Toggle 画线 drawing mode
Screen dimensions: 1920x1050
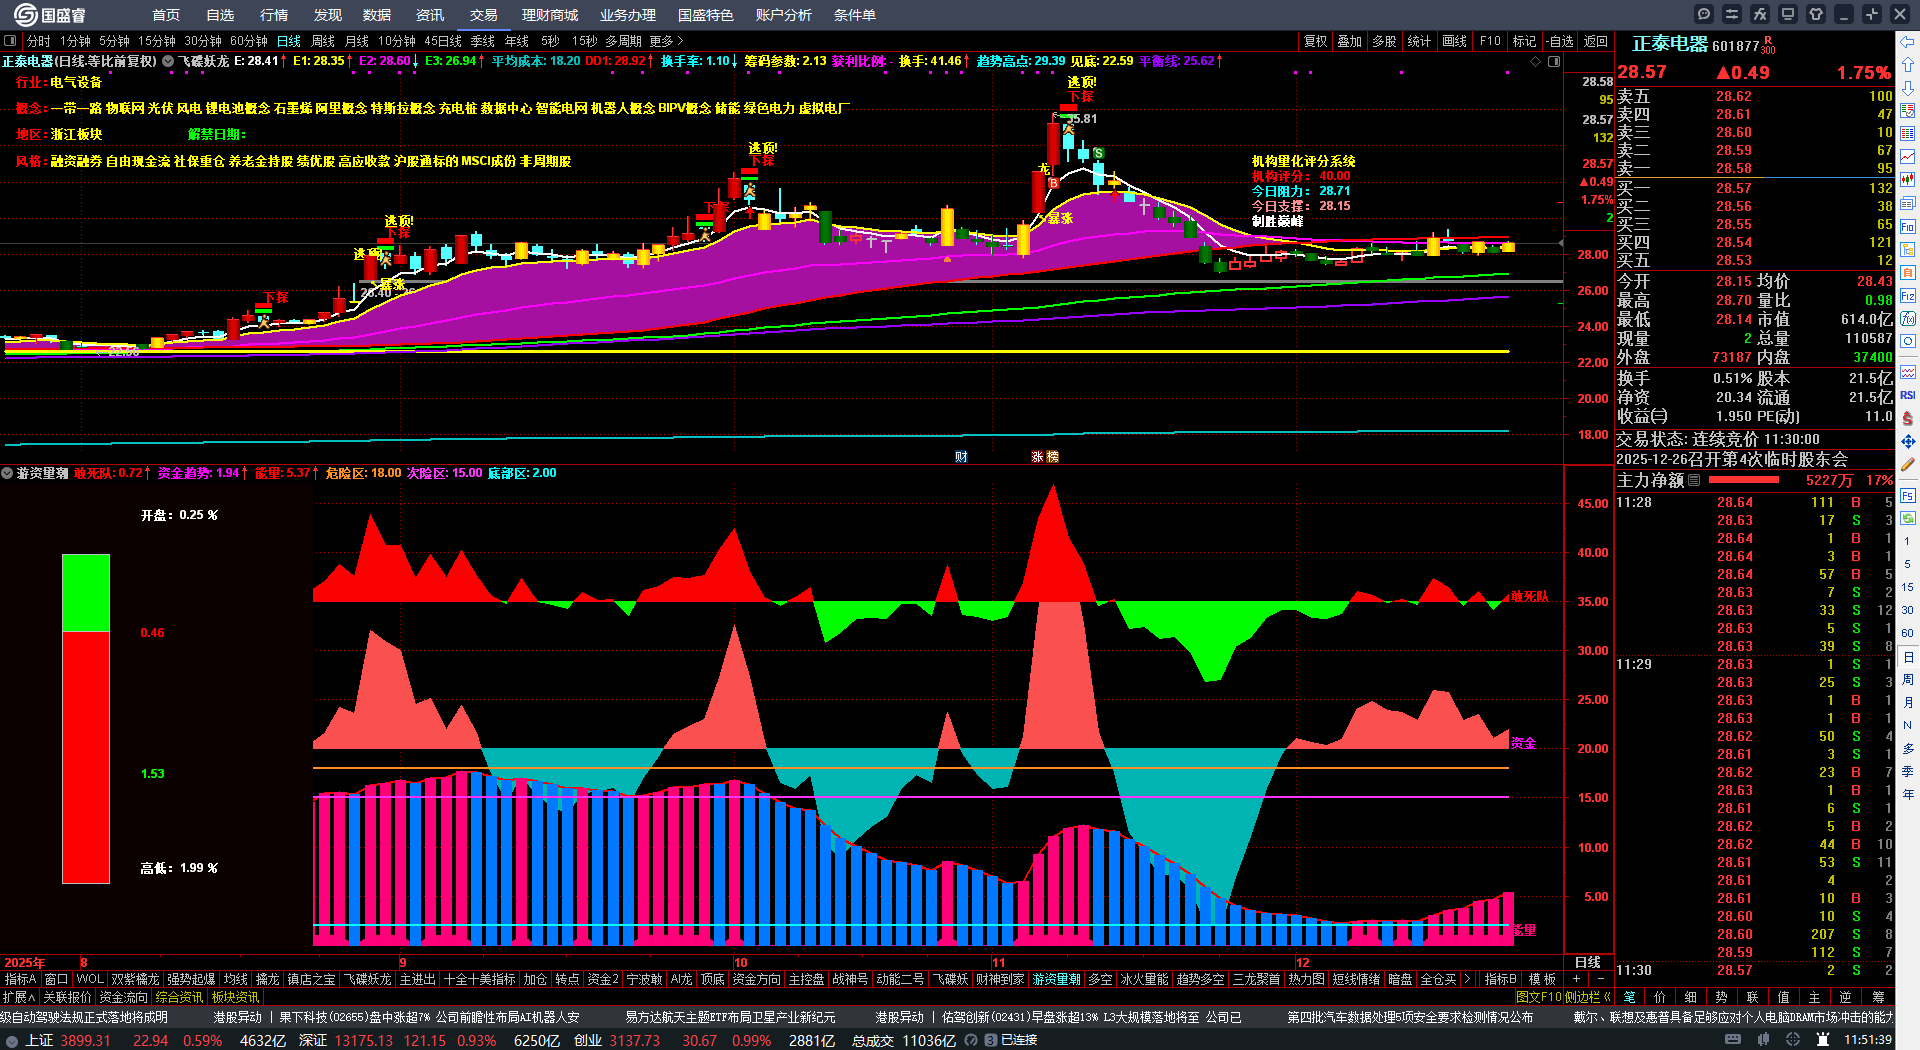1454,41
